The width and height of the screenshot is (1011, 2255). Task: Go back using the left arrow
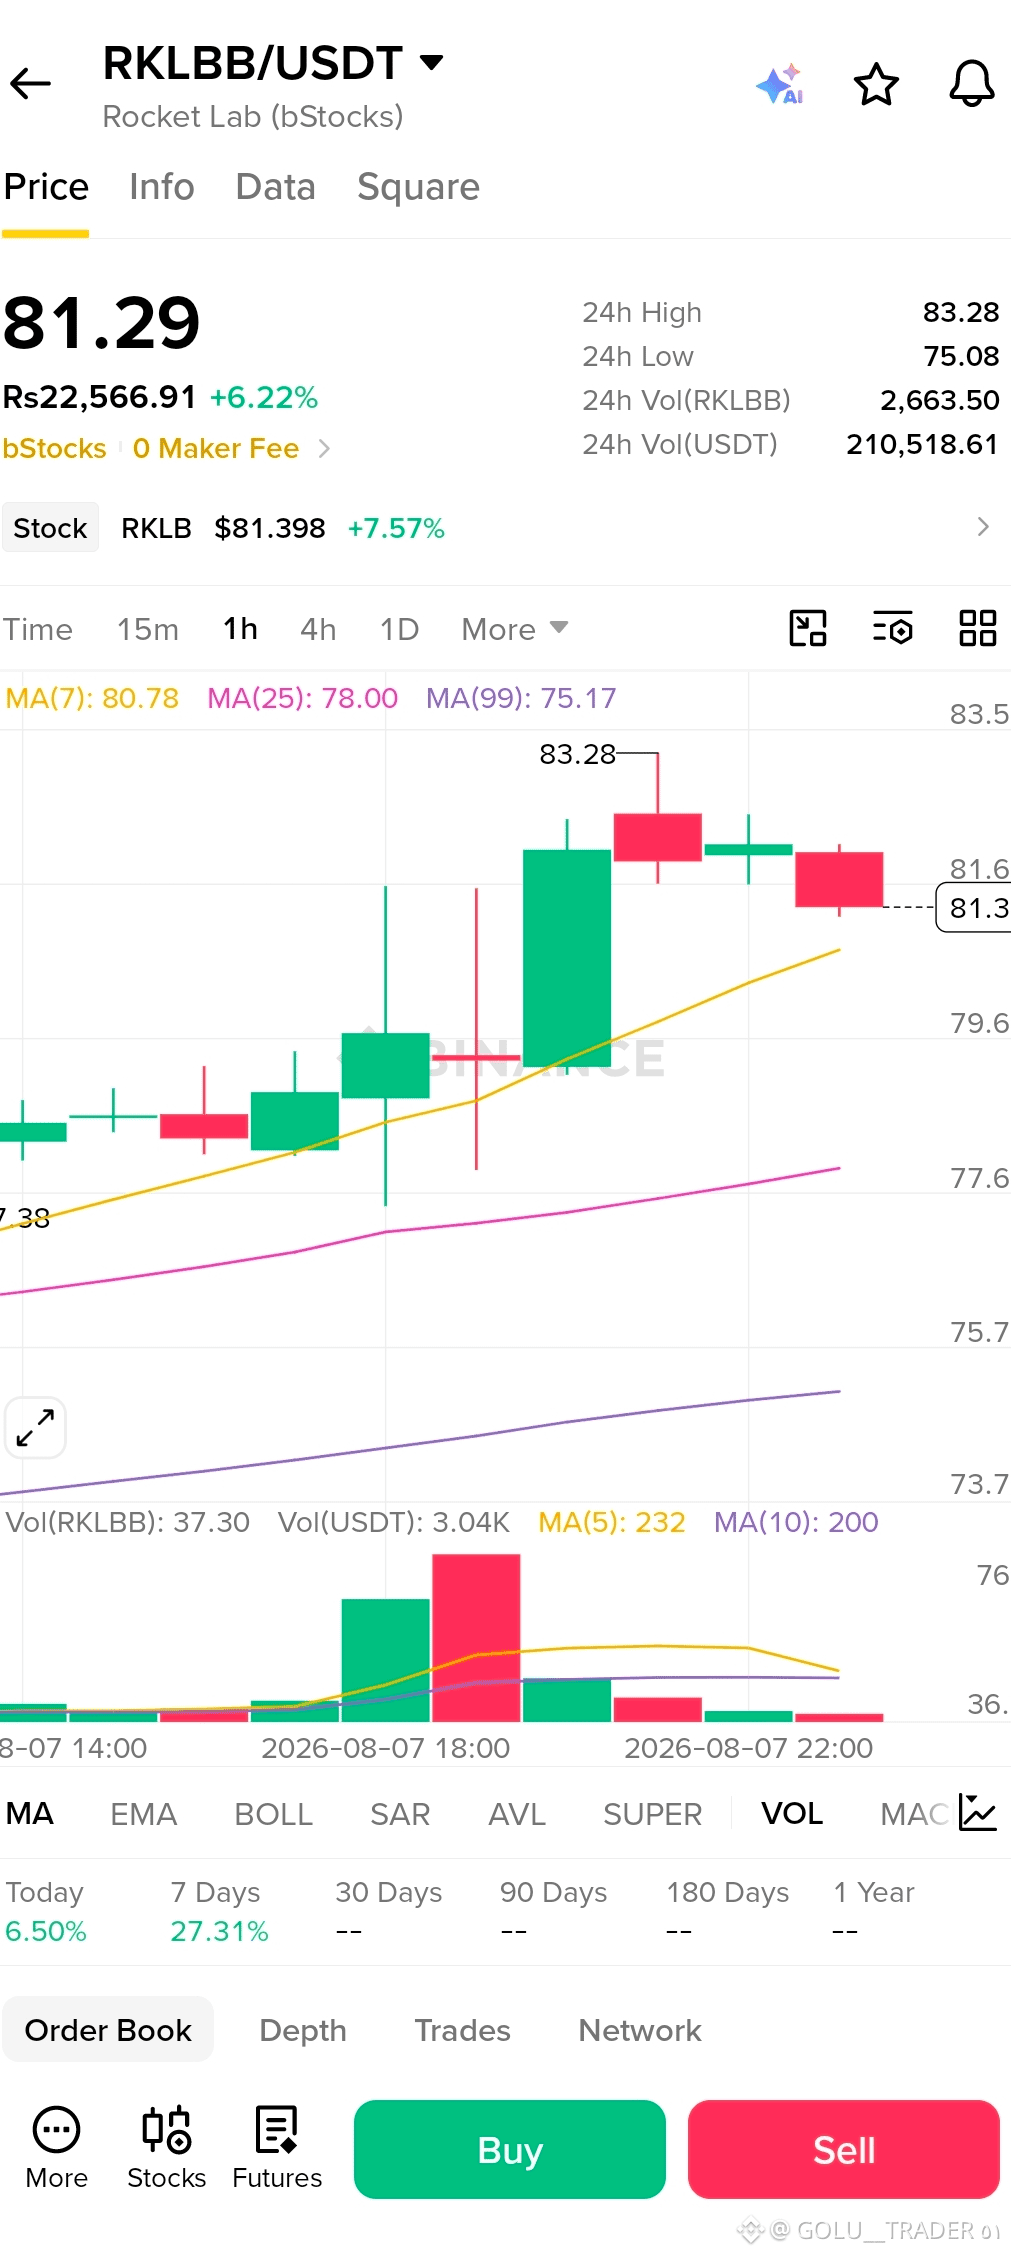(x=30, y=84)
